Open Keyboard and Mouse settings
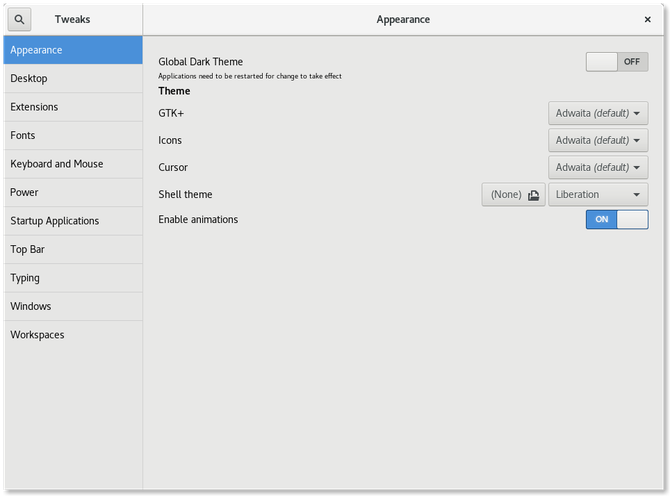Screen dimensions: 670x496 coord(73,164)
